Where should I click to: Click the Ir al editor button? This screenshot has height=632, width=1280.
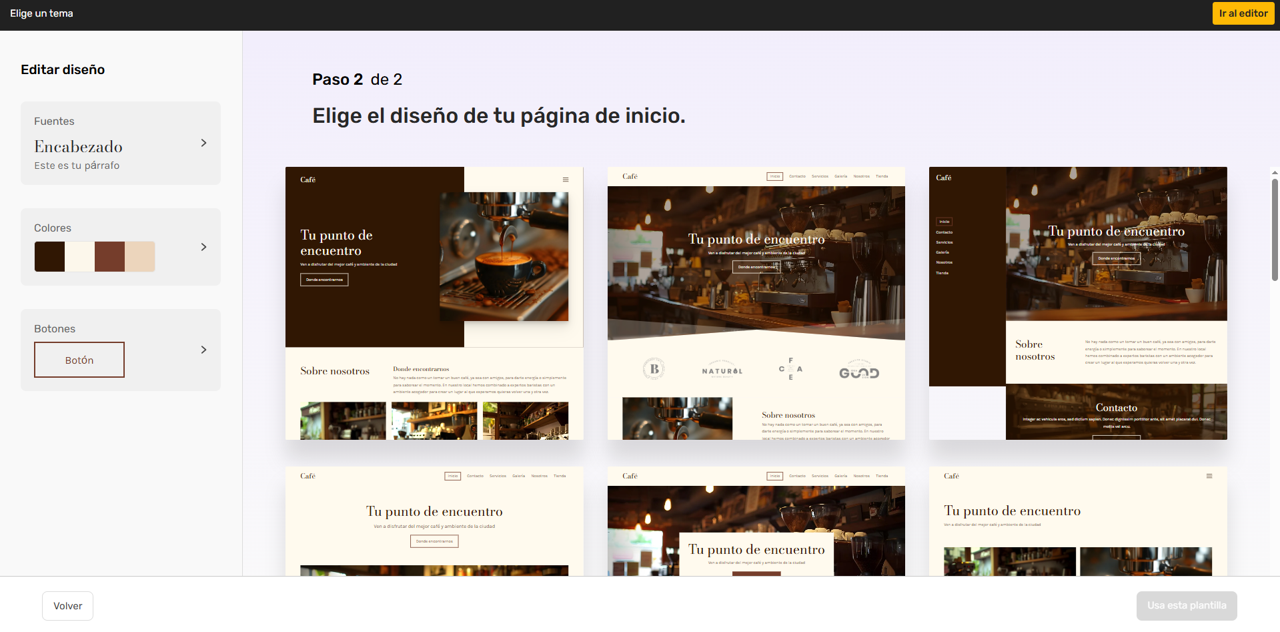coord(1243,13)
